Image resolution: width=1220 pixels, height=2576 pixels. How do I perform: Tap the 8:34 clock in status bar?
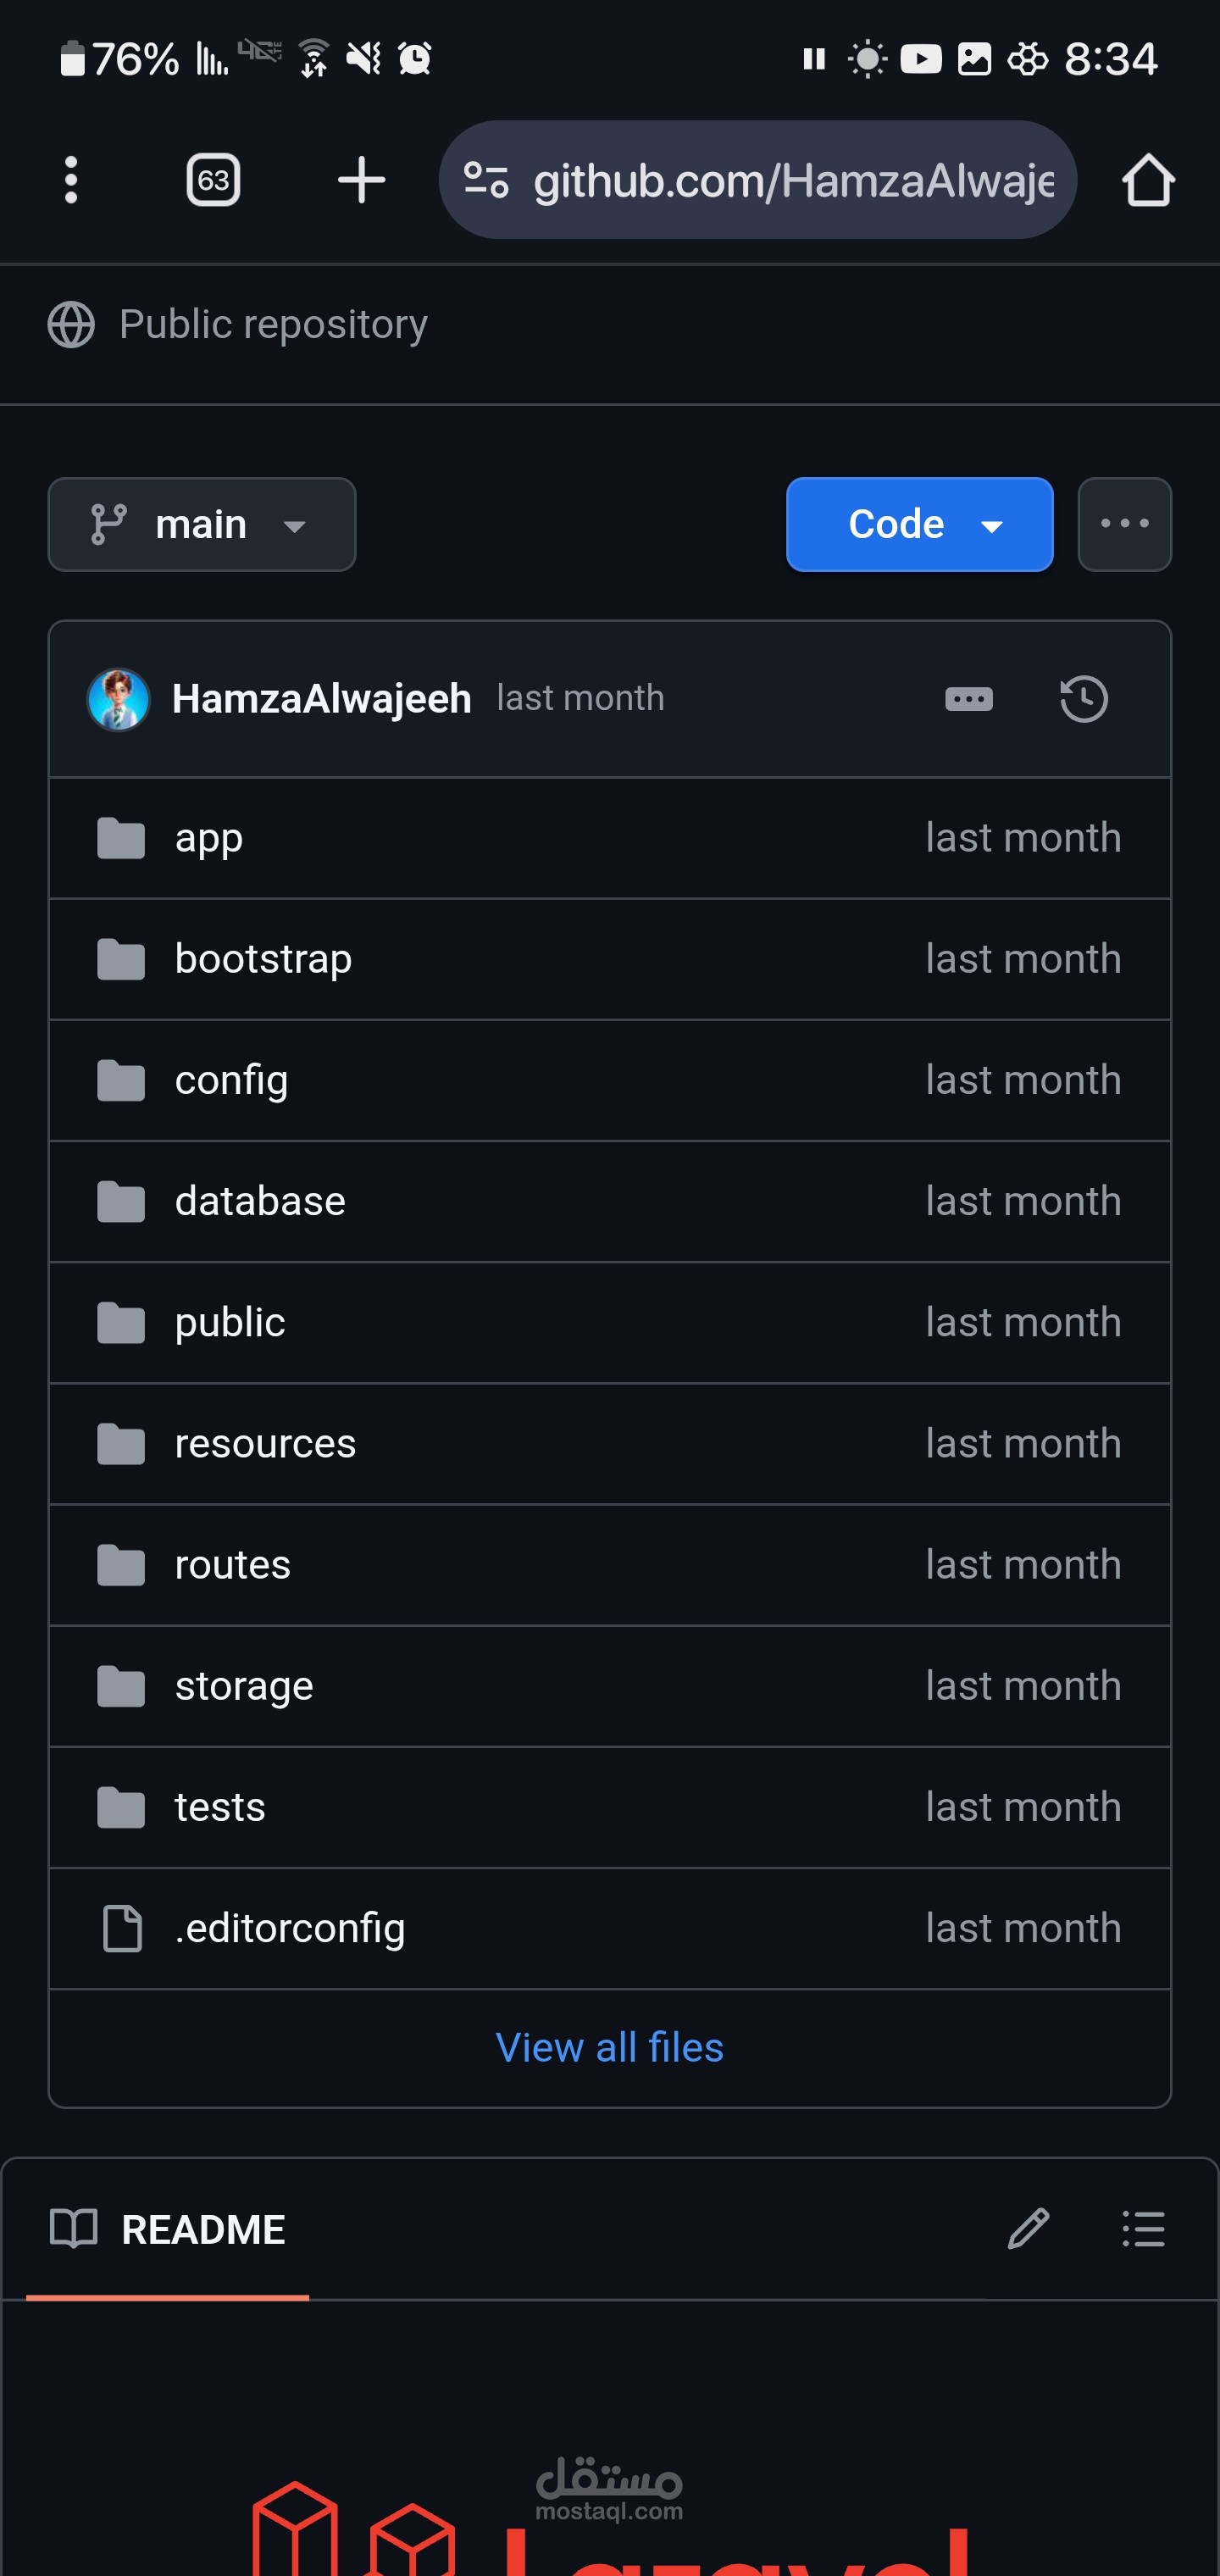pos(1111,60)
